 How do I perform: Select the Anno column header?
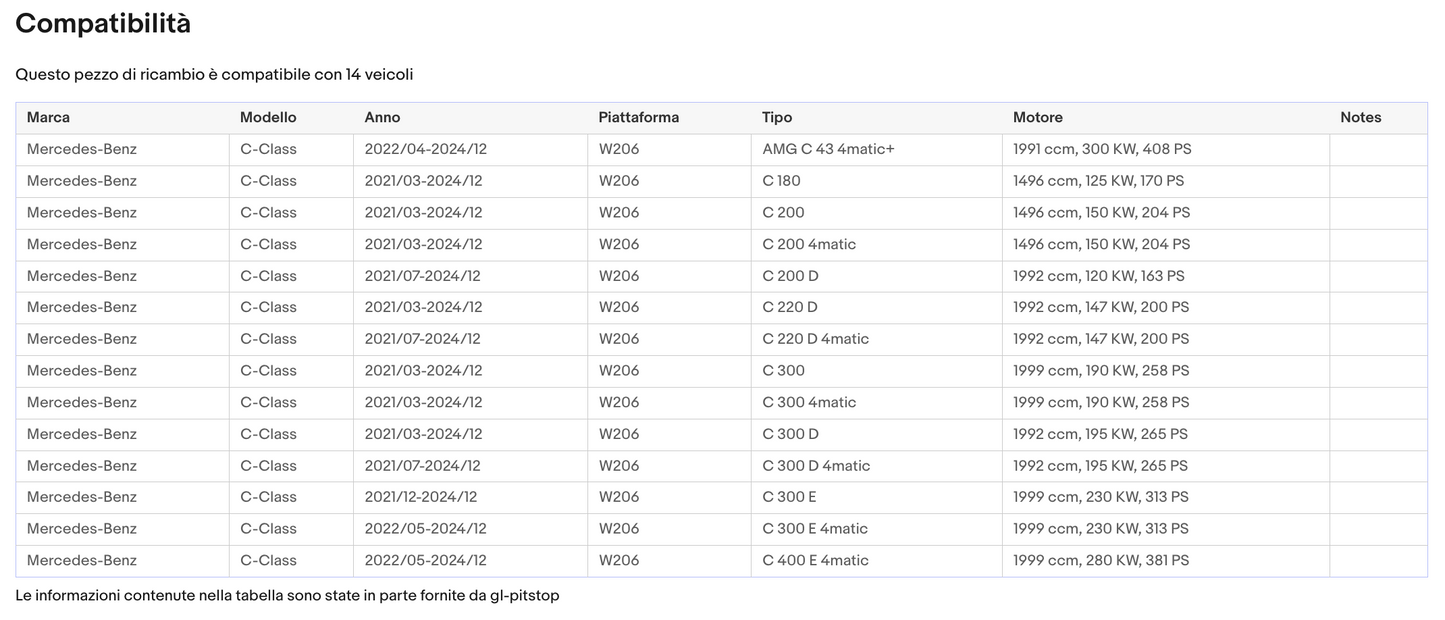pyautogui.click(x=382, y=118)
